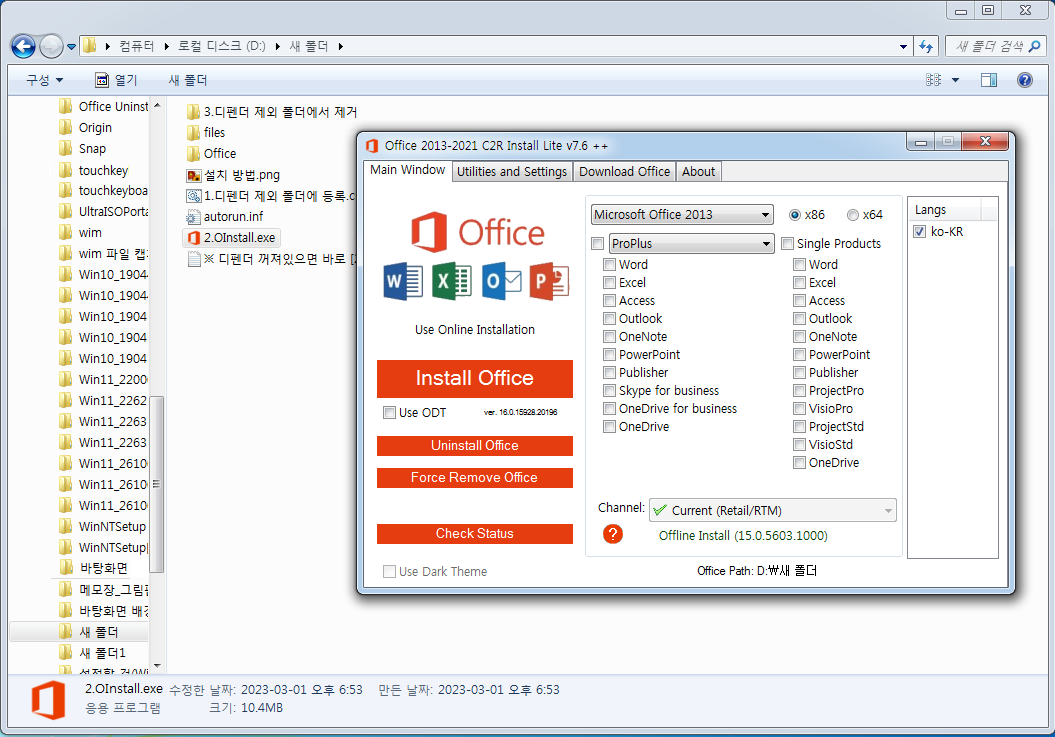Check ProjectPro under Single Products
The height and width of the screenshot is (737, 1055).
point(799,390)
